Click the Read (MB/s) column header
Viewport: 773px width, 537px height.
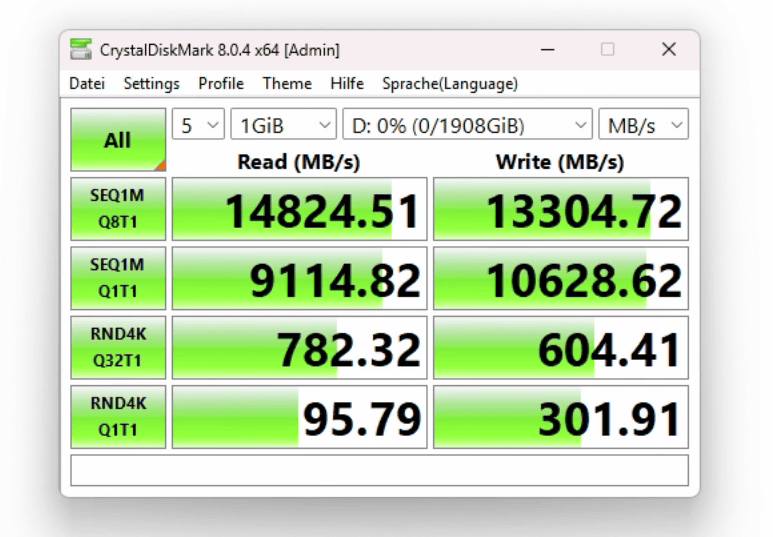pyautogui.click(x=299, y=162)
